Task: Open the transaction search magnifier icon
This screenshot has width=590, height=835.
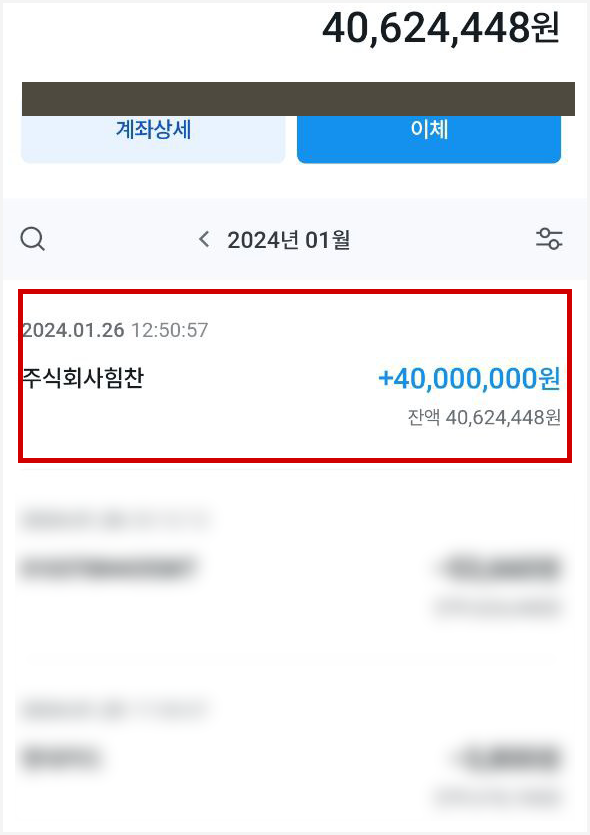Action: (32, 239)
